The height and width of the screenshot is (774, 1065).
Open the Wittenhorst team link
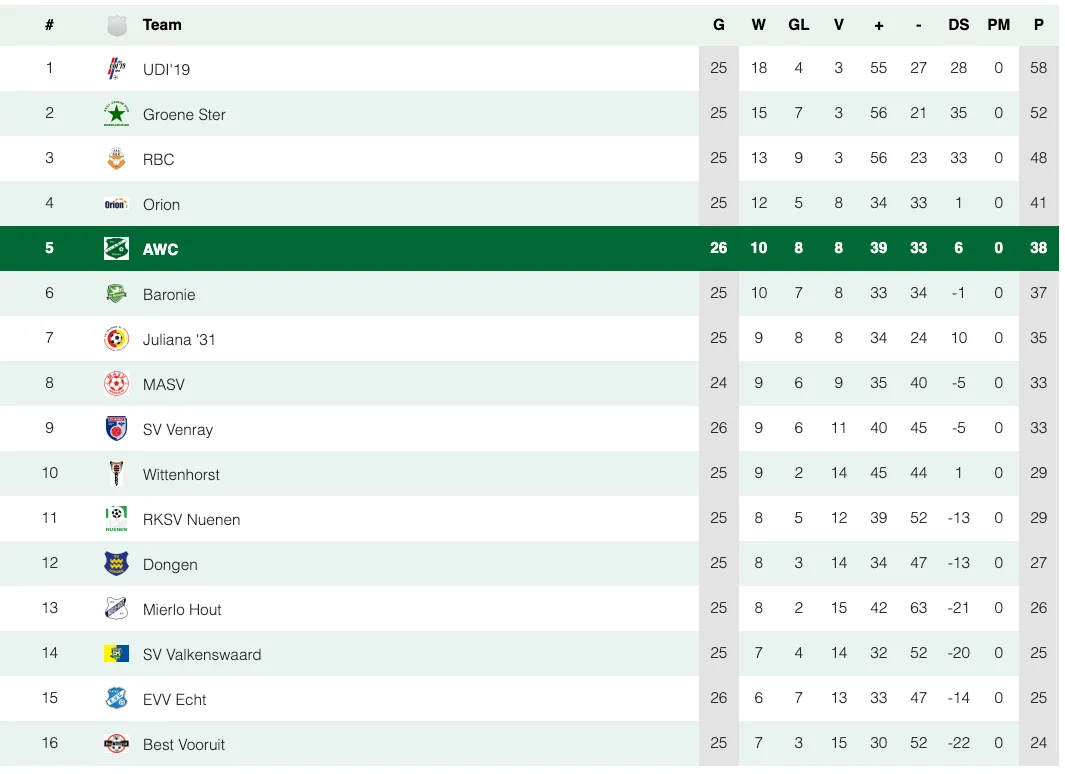[181, 475]
